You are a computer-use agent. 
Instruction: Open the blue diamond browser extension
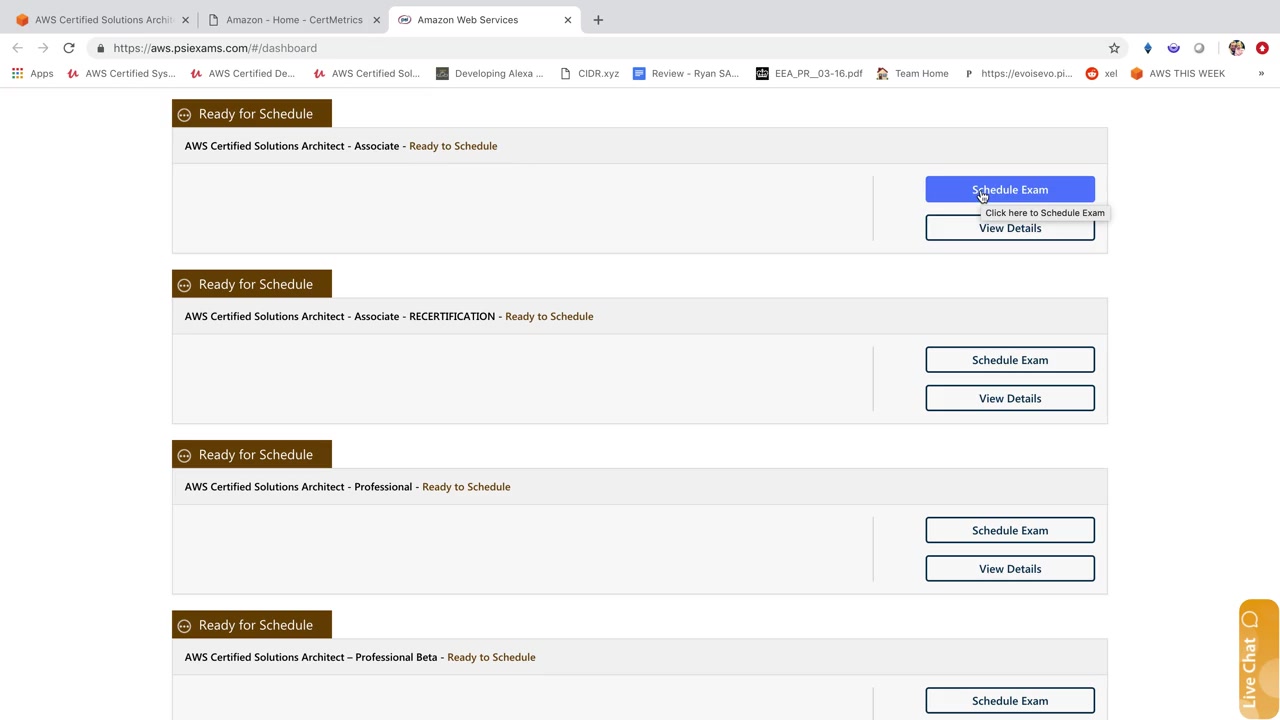pyautogui.click(x=1148, y=48)
